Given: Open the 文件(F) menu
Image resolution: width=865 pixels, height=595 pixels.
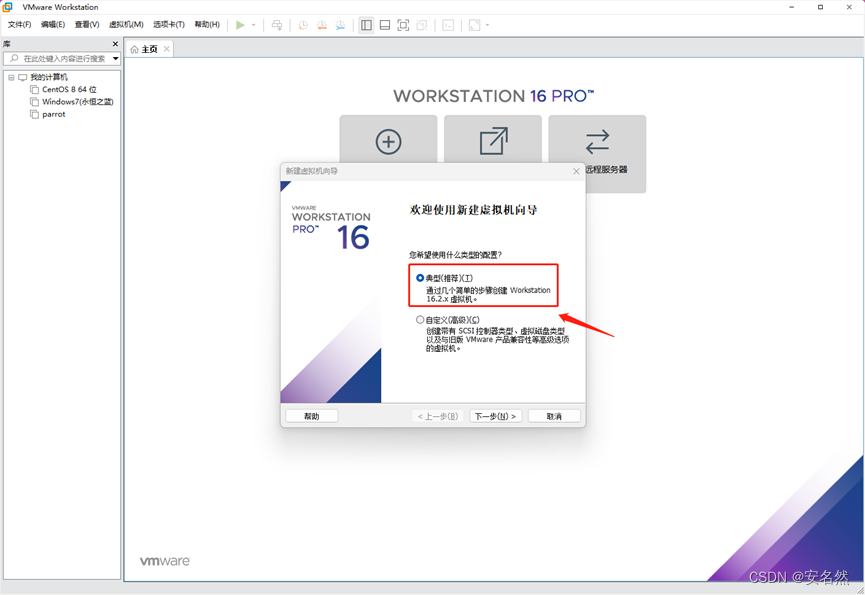Looking at the screenshot, I should coord(19,24).
